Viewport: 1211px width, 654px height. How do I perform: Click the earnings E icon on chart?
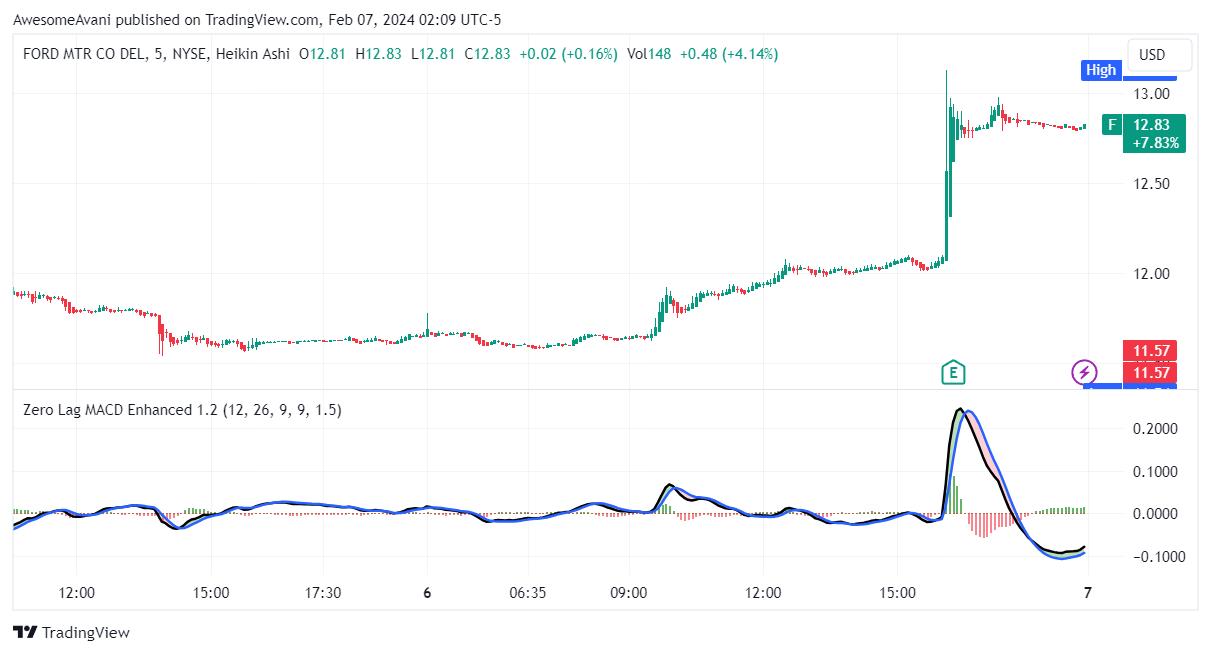(x=953, y=373)
